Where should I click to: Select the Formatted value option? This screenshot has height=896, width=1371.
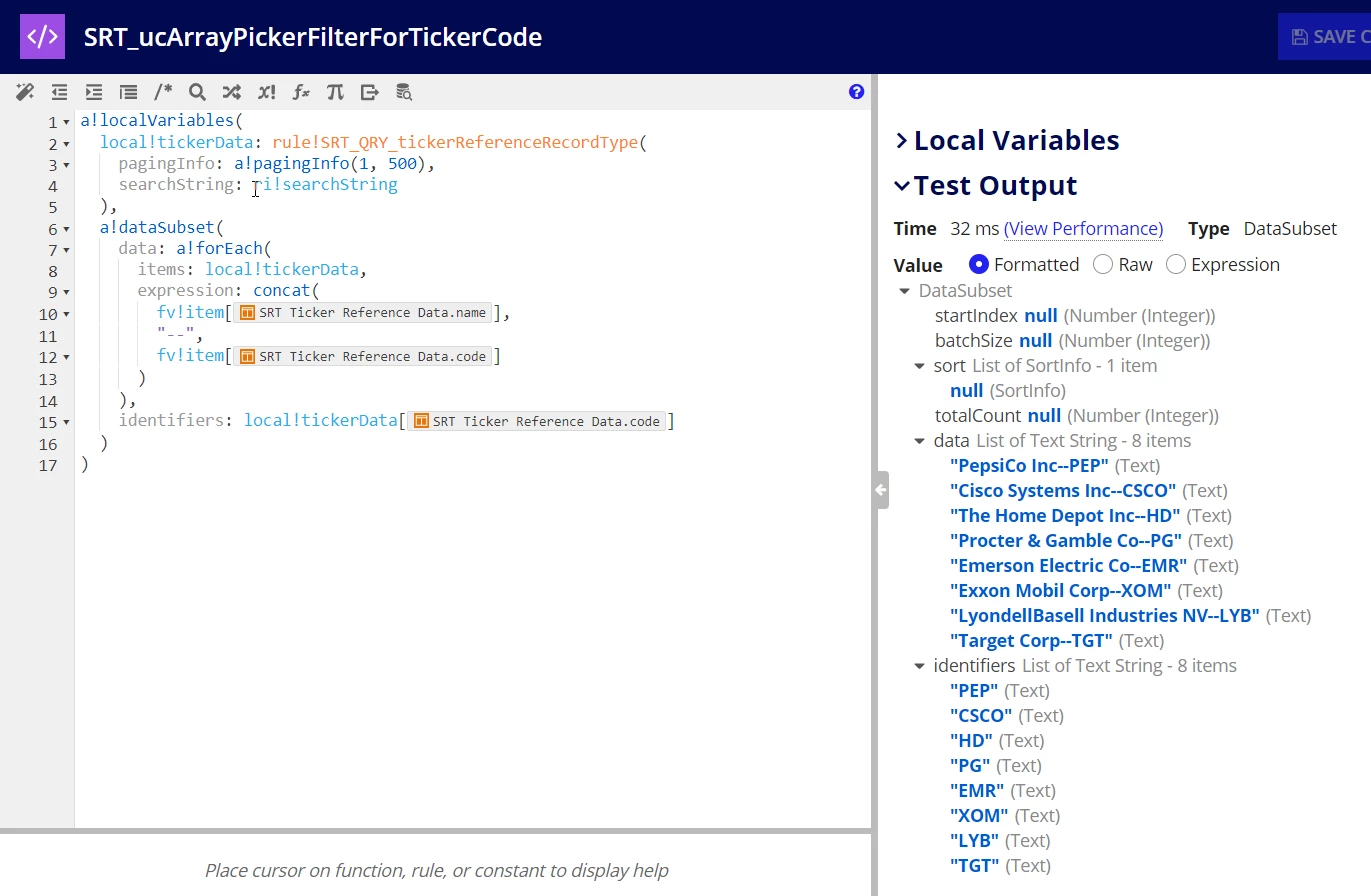(979, 264)
